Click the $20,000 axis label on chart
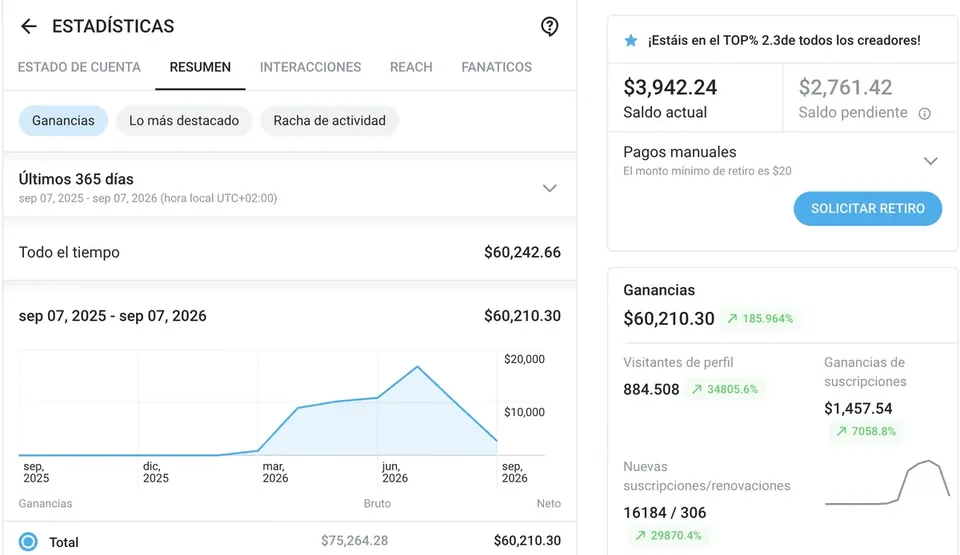Screen dimensions: 960x555 (524, 359)
